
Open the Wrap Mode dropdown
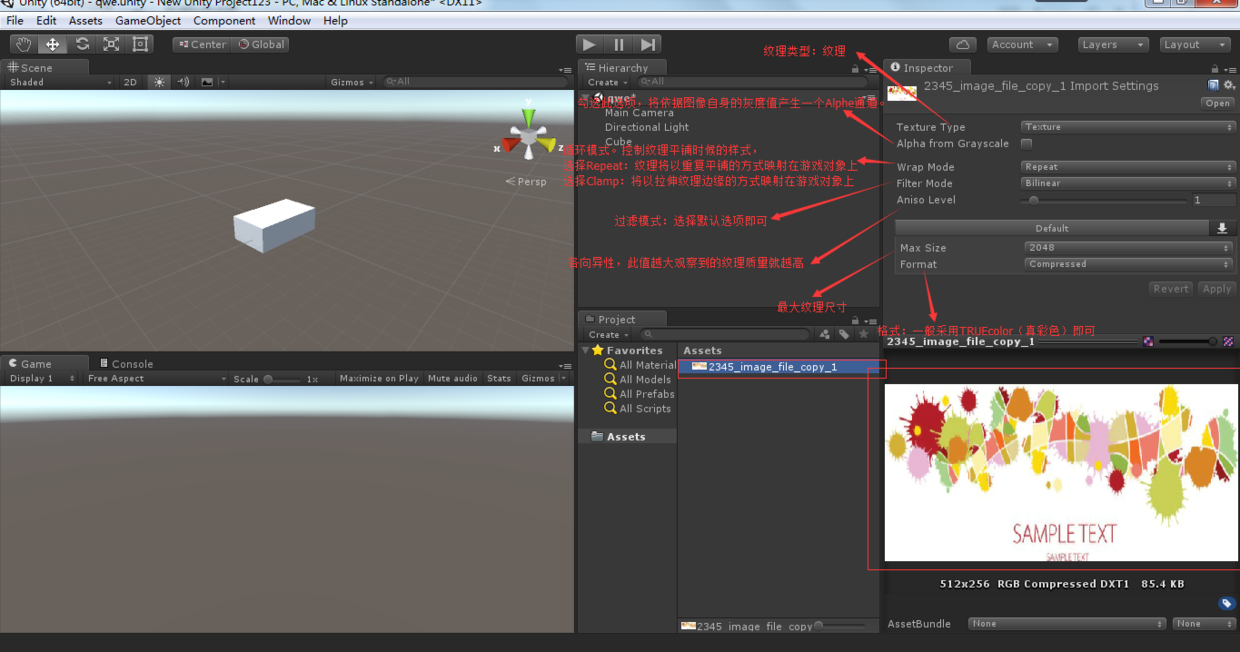coord(1128,167)
